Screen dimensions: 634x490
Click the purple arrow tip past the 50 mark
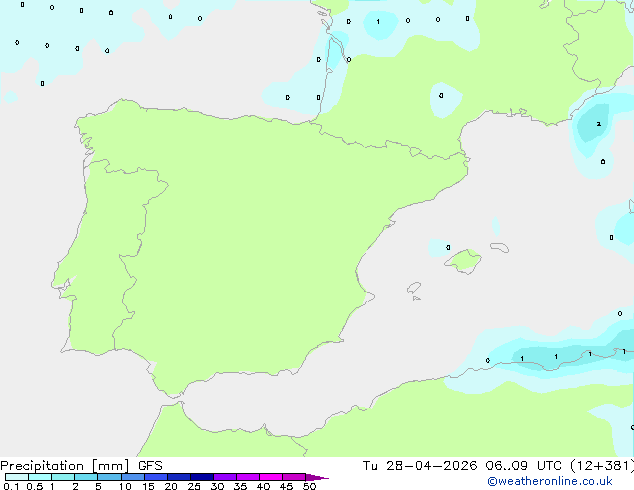pos(317,477)
